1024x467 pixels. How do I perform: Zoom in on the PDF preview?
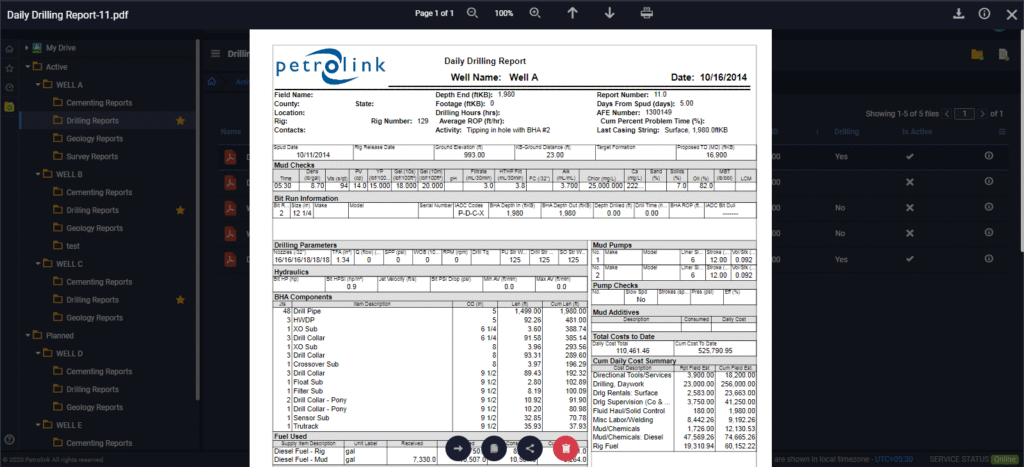coord(535,13)
